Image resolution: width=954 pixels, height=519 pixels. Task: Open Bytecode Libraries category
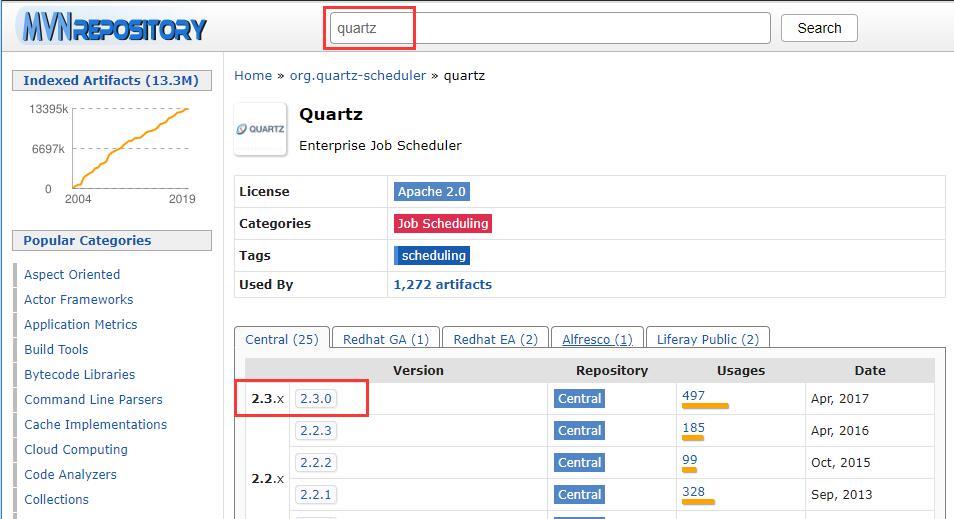pos(79,374)
